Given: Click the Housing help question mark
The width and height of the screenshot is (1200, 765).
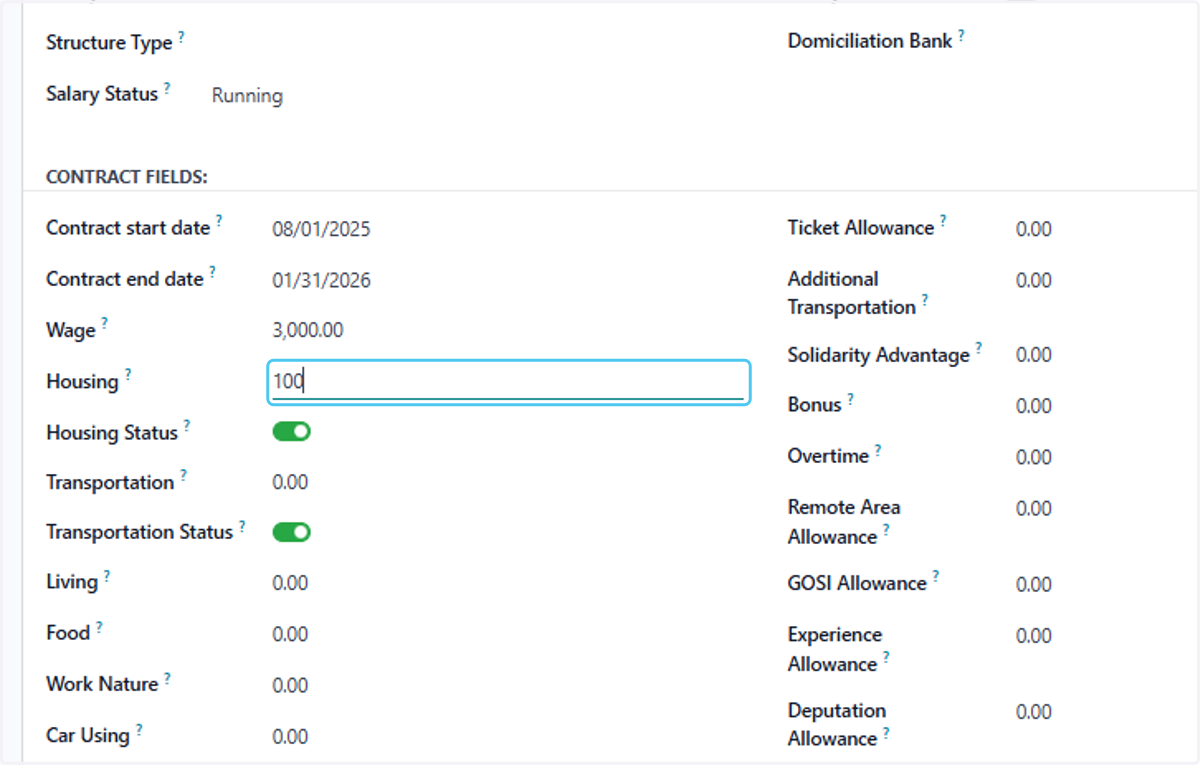Looking at the screenshot, I should click(127, 375).
